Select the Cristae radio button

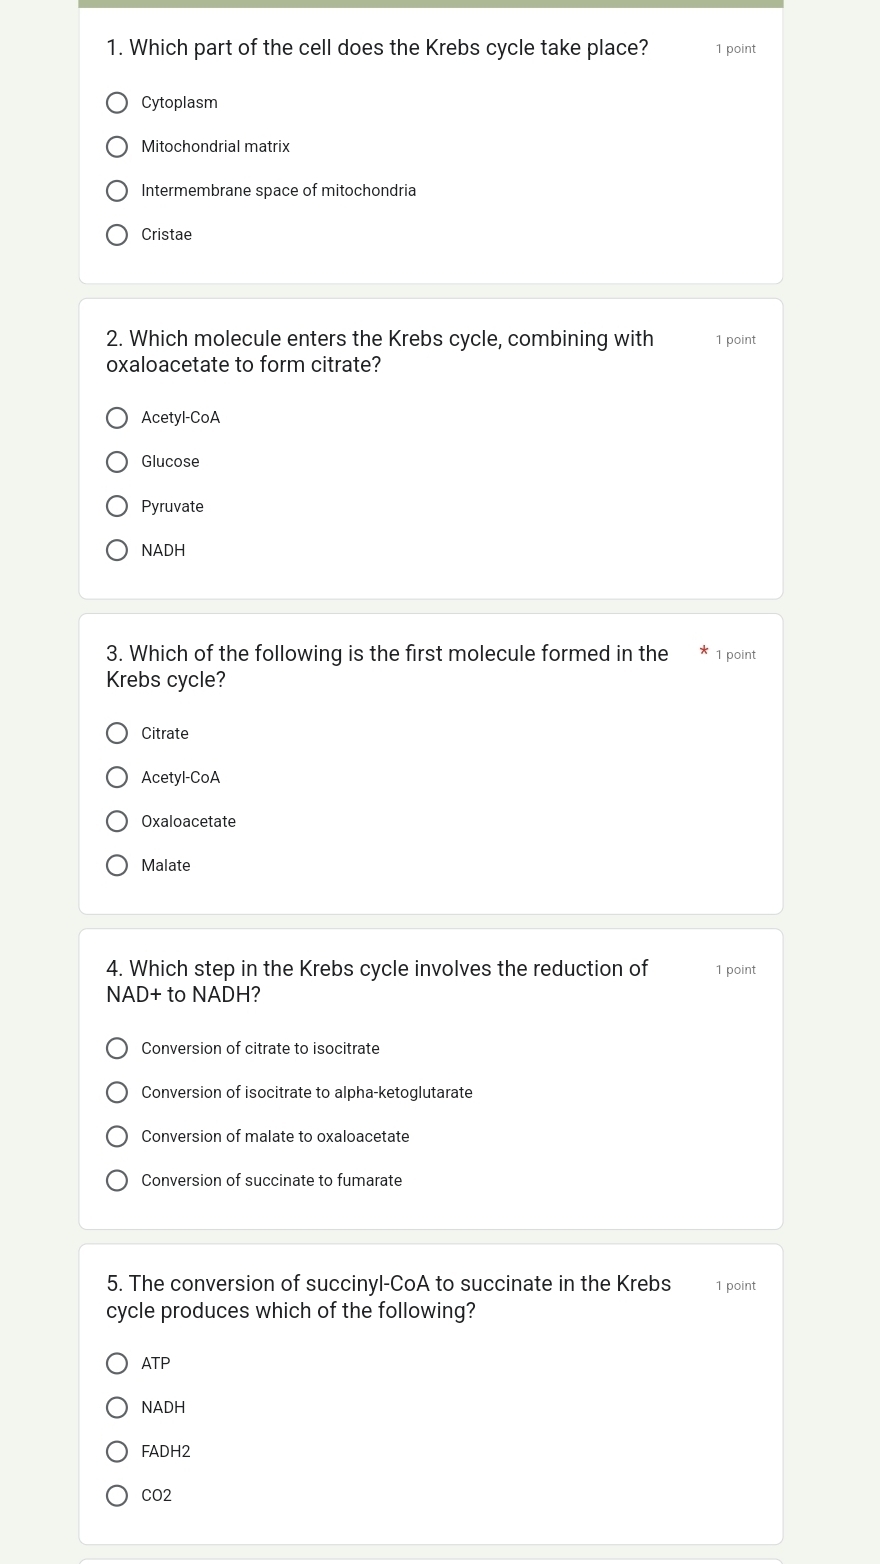coord(117,235)
